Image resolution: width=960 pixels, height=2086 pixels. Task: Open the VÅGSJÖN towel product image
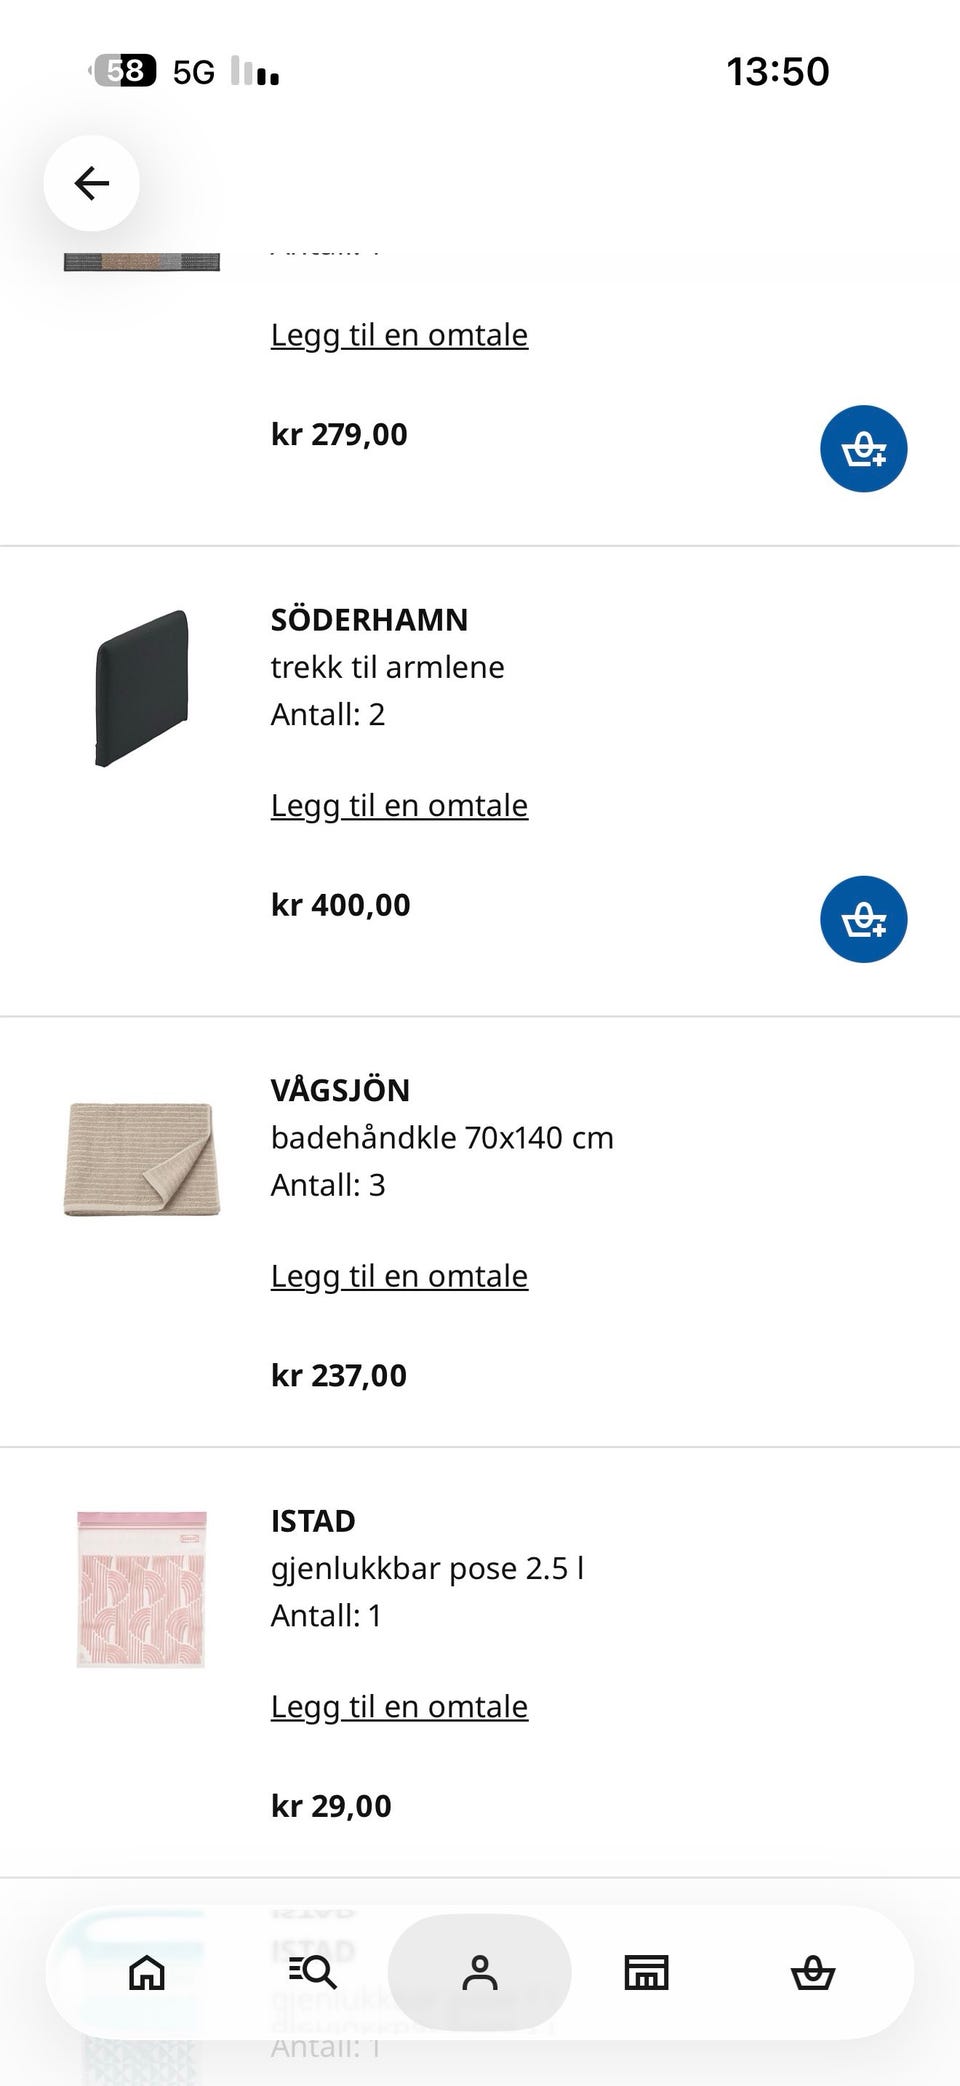[x=142, y=1159]
